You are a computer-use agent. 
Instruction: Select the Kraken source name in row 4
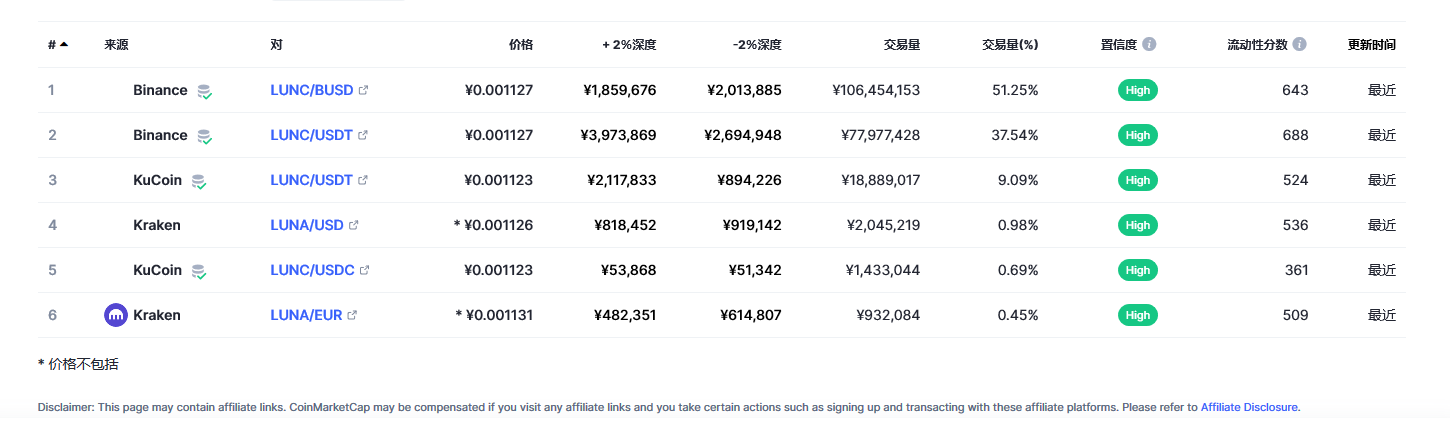click(x=157, y=225)
